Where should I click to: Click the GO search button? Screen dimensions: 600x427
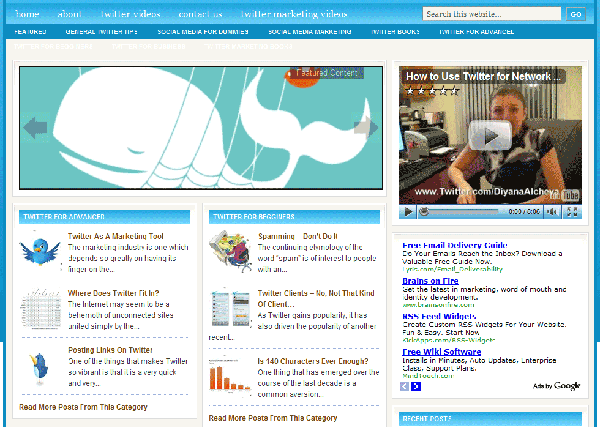[x=576, y=15]
